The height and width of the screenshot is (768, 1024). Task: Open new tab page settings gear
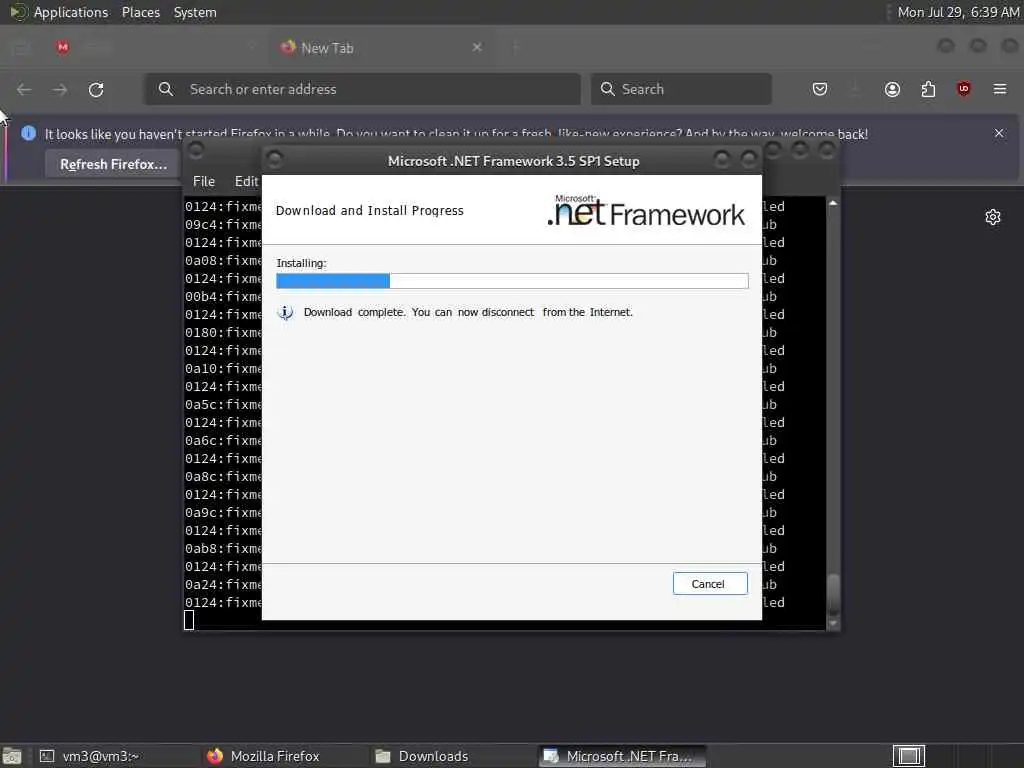click(993, 217)
